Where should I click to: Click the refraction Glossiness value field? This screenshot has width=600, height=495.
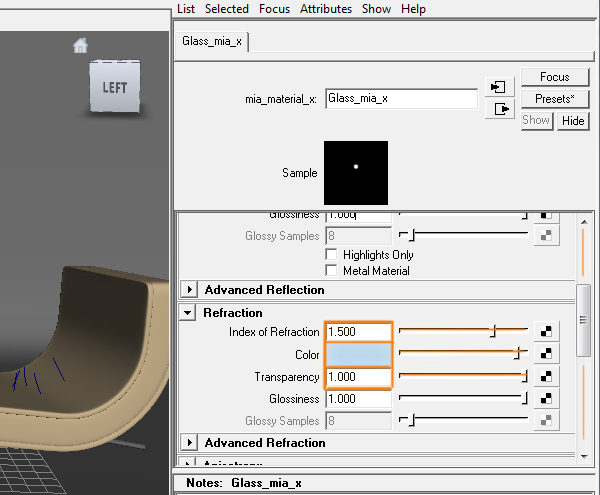click(358, 399)
